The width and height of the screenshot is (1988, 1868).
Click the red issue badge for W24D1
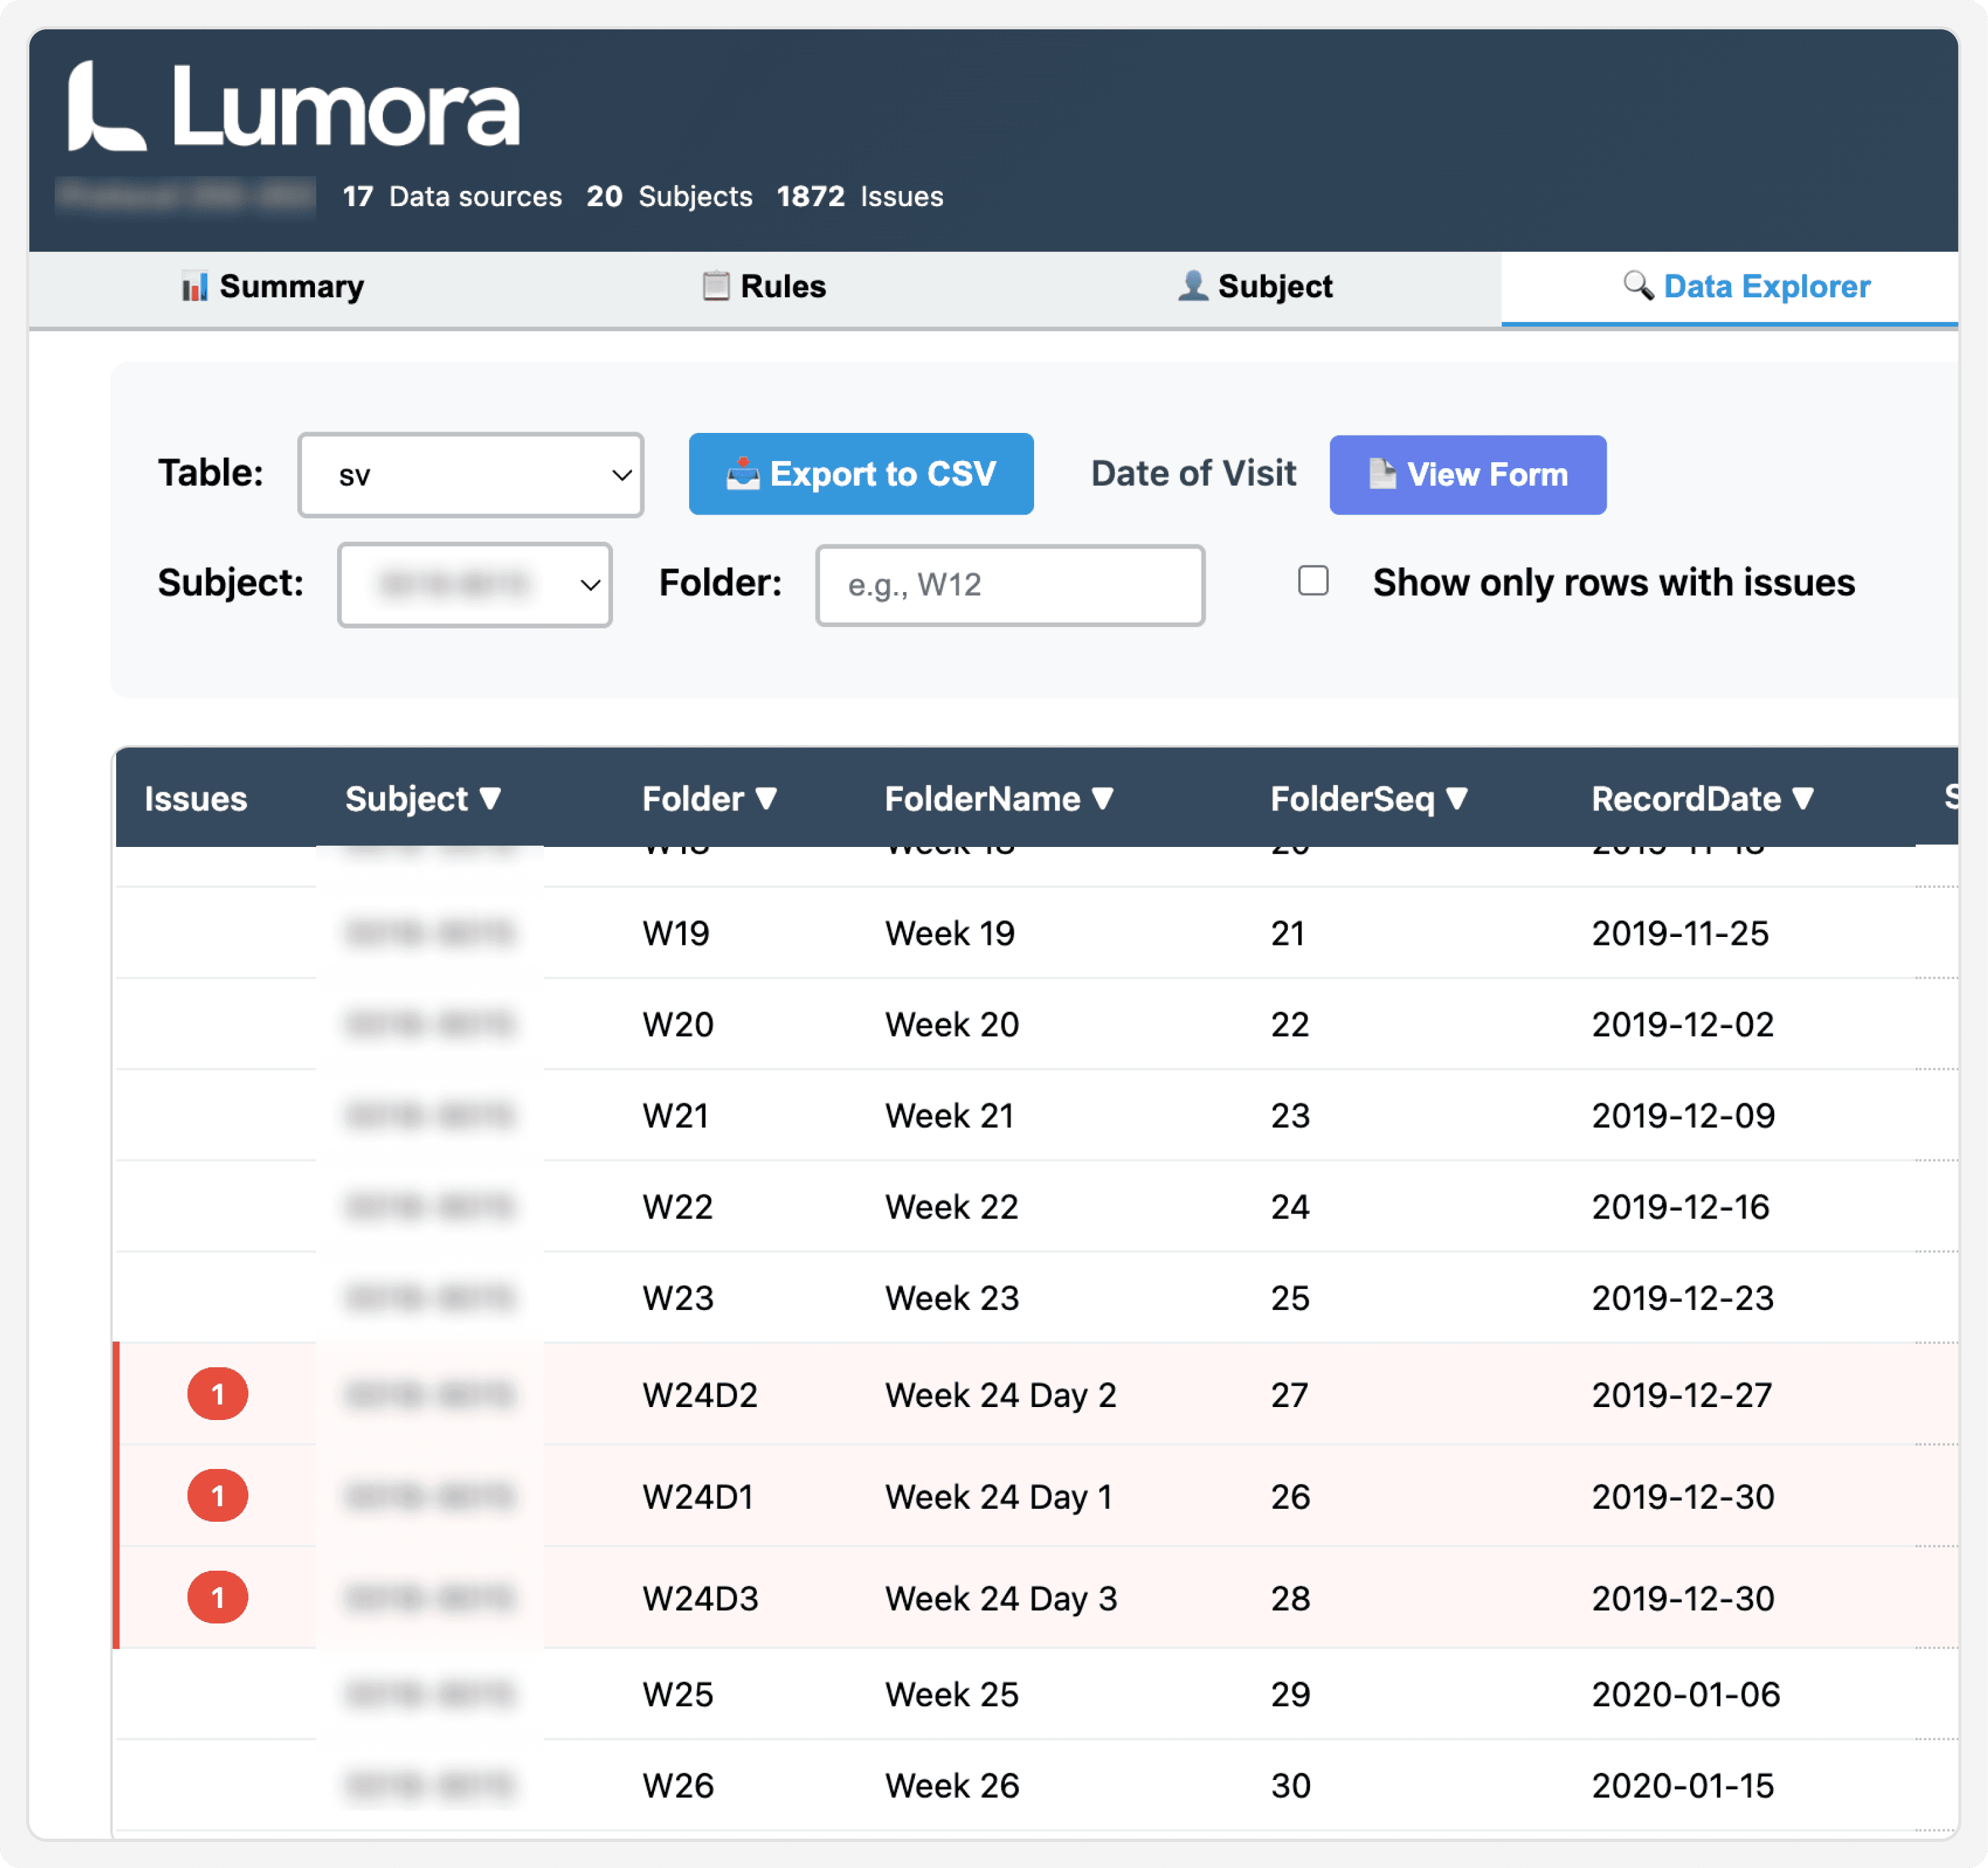click(217, 1496)
